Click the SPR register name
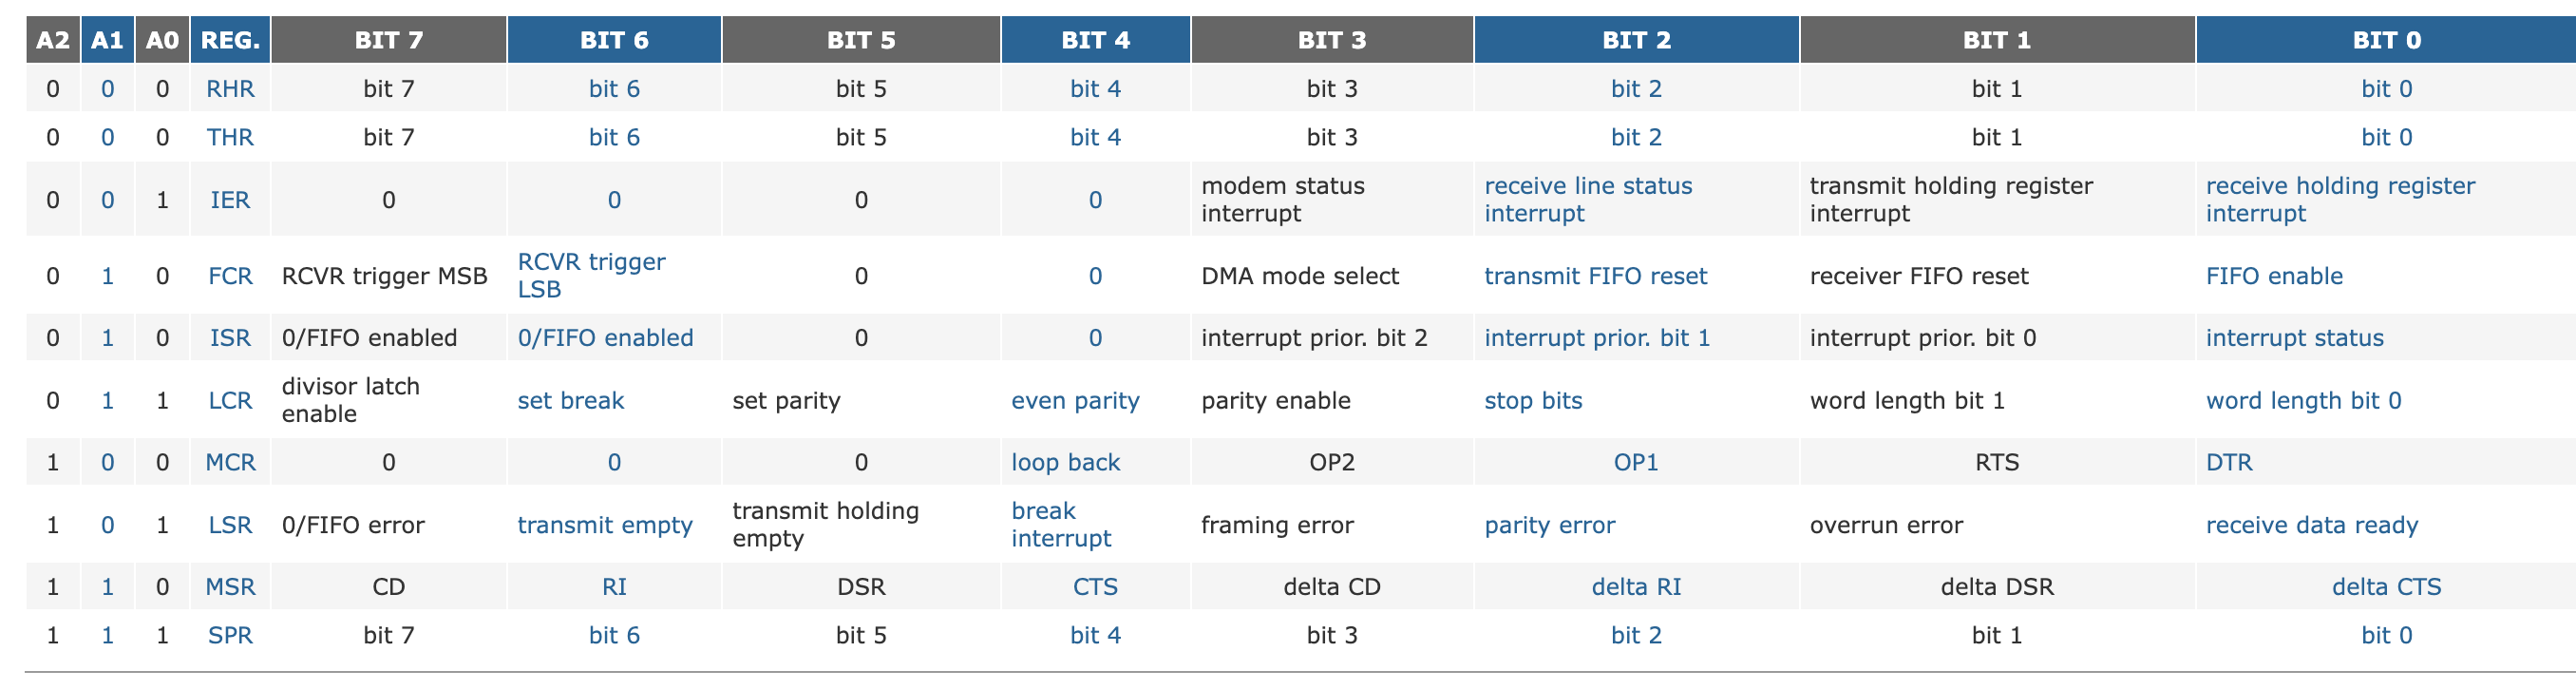 point(230,635)
